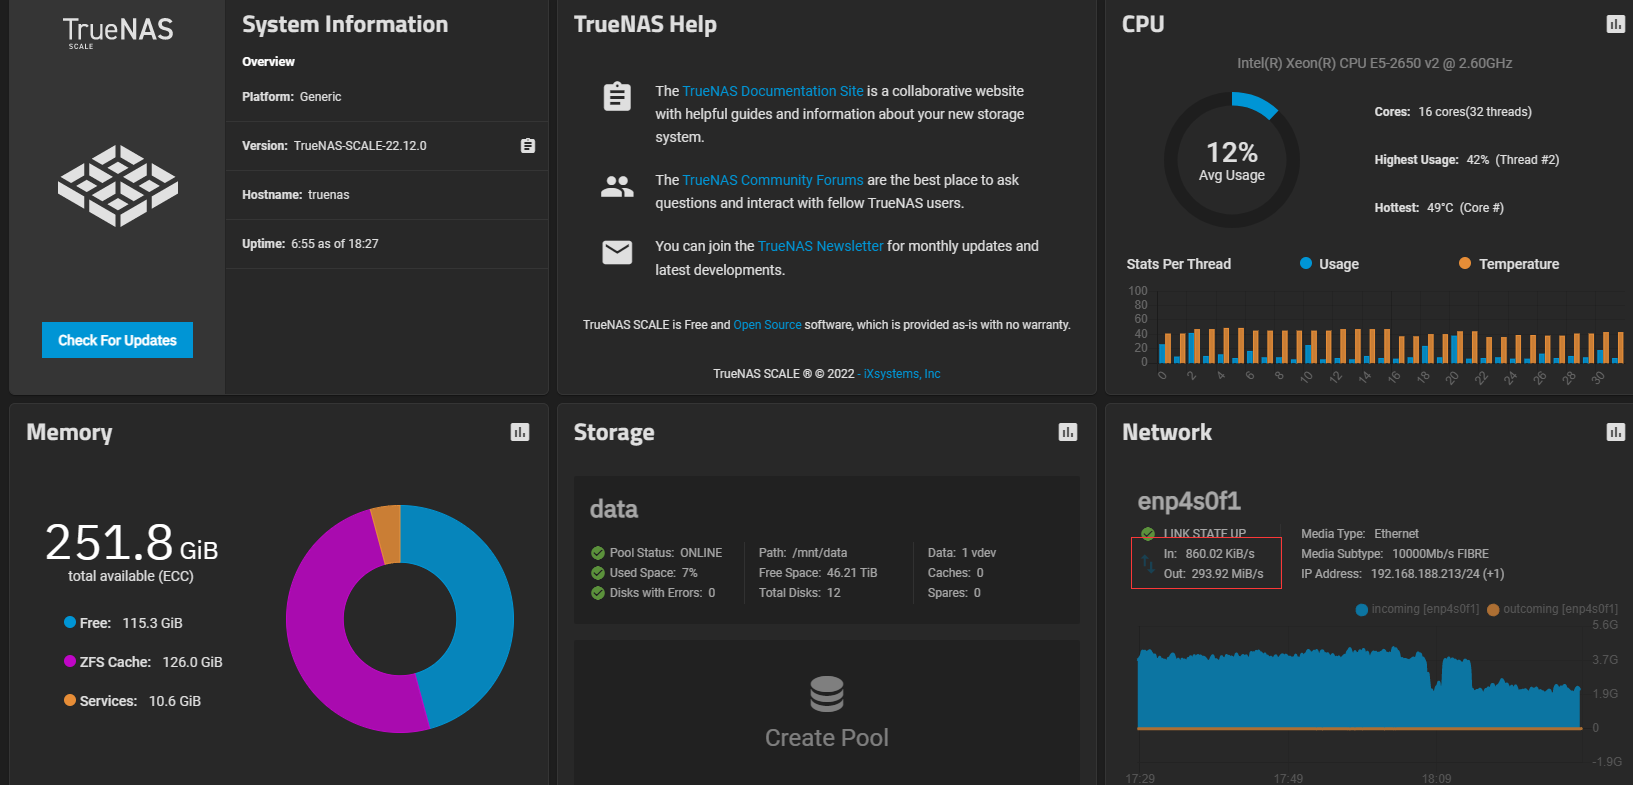The height and width of the screenshot is (785, 1633).
Task: Click Path /mnt/data text
Action: pyautogui.click(x=803, y=553)
